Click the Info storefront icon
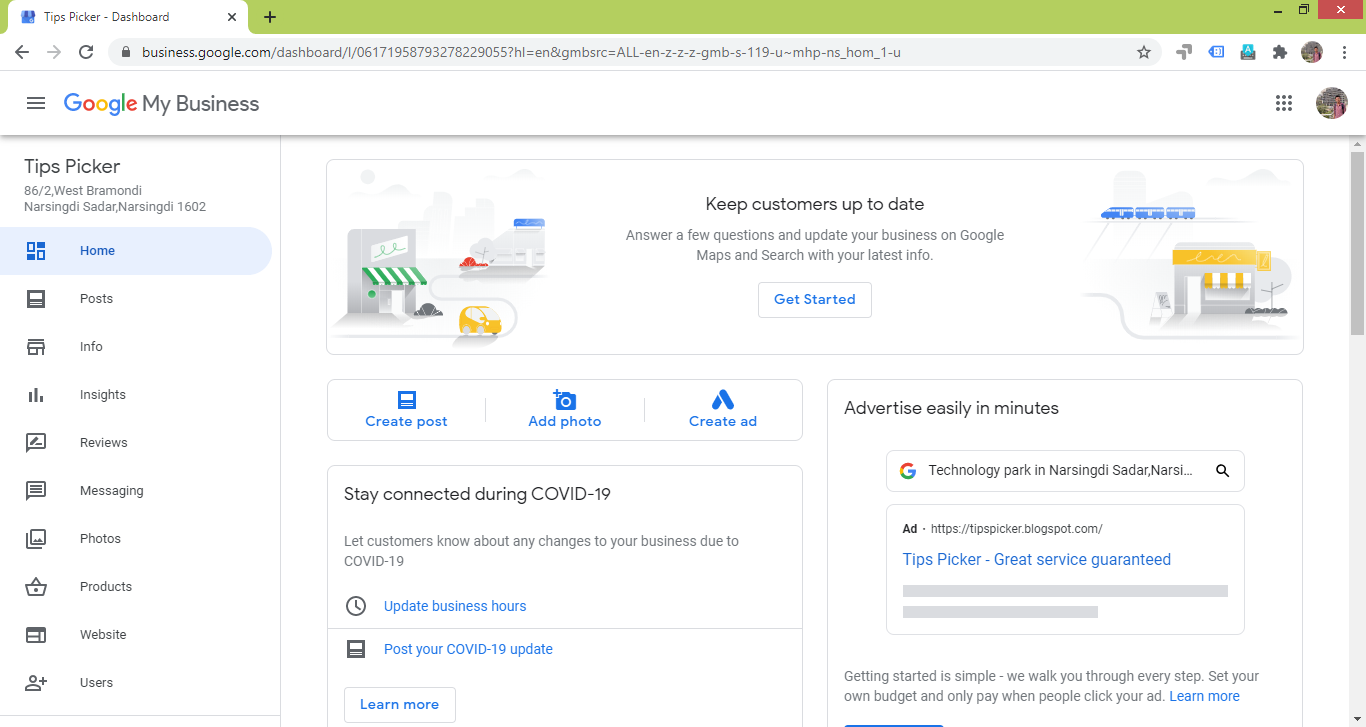Image resolution: width=1366 pixels, height=727 pixels. 36,347
